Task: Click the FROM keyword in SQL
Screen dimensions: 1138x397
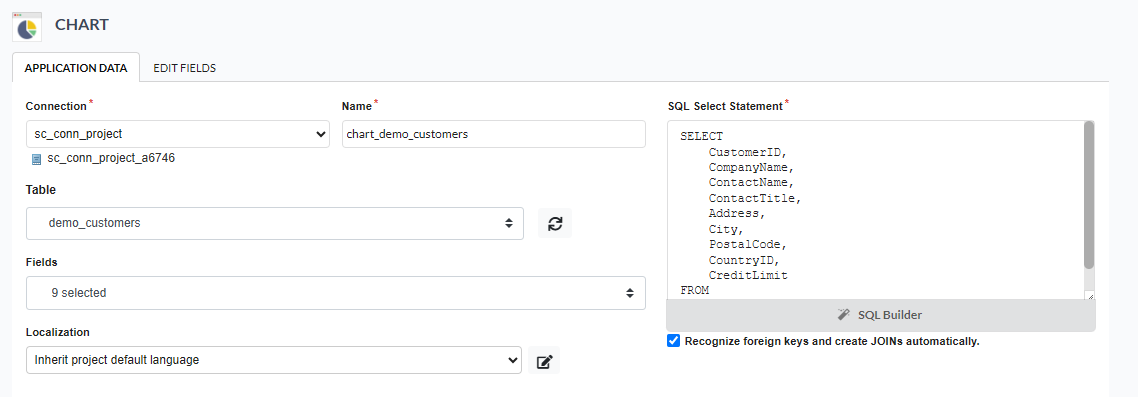Action: [x=695, y=290]
